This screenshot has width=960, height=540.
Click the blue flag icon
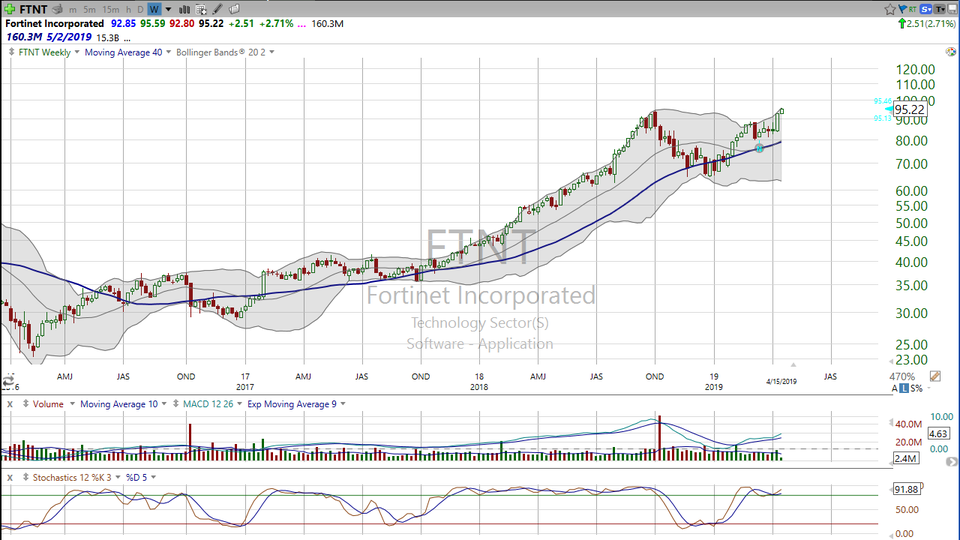[902, 9]
